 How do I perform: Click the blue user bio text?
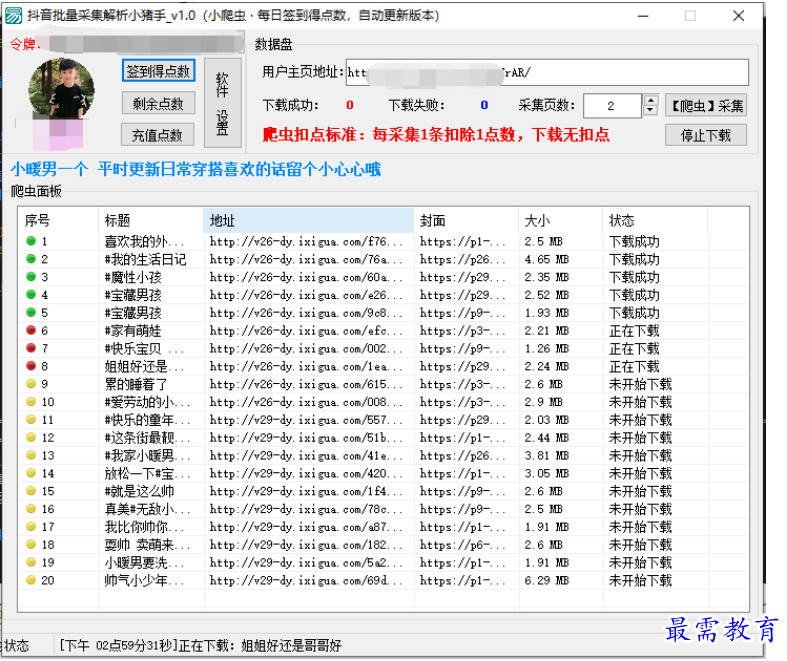point(196,169)
